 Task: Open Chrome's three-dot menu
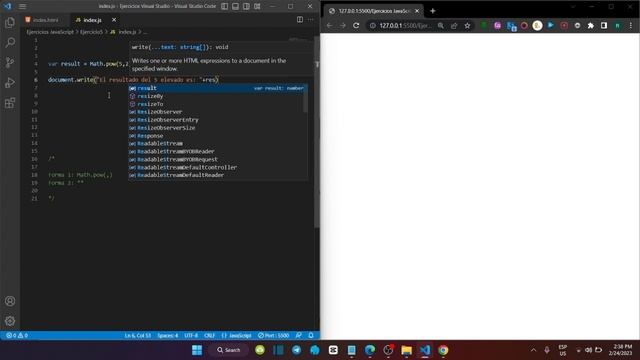[x=631, y=25]
